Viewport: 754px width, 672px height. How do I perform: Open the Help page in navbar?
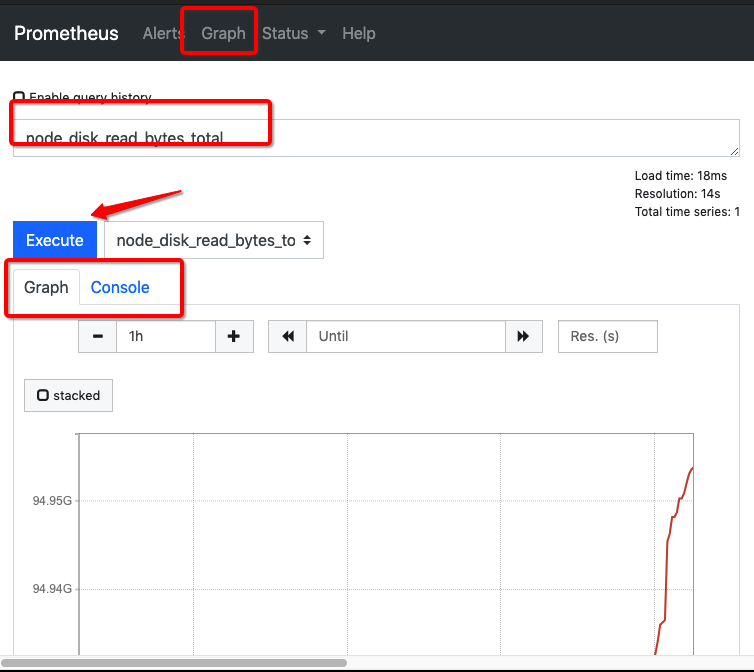click(x=359, y=33)
